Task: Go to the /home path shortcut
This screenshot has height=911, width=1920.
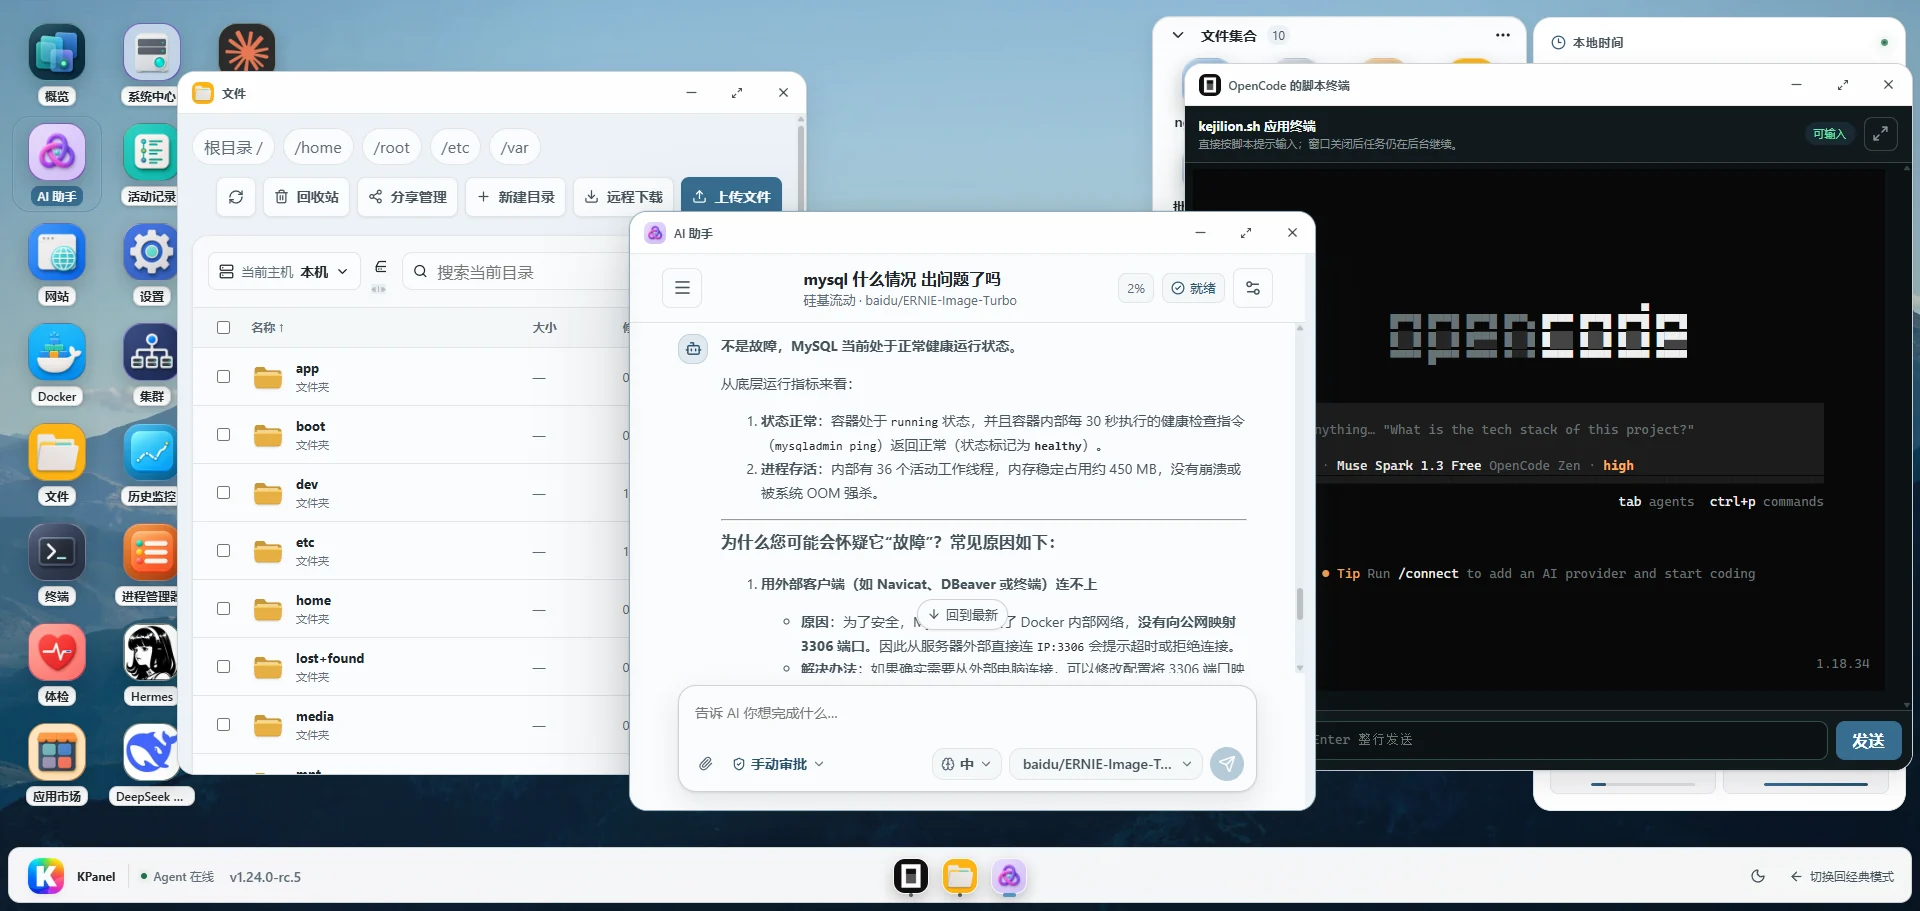Action: [318, 147]
